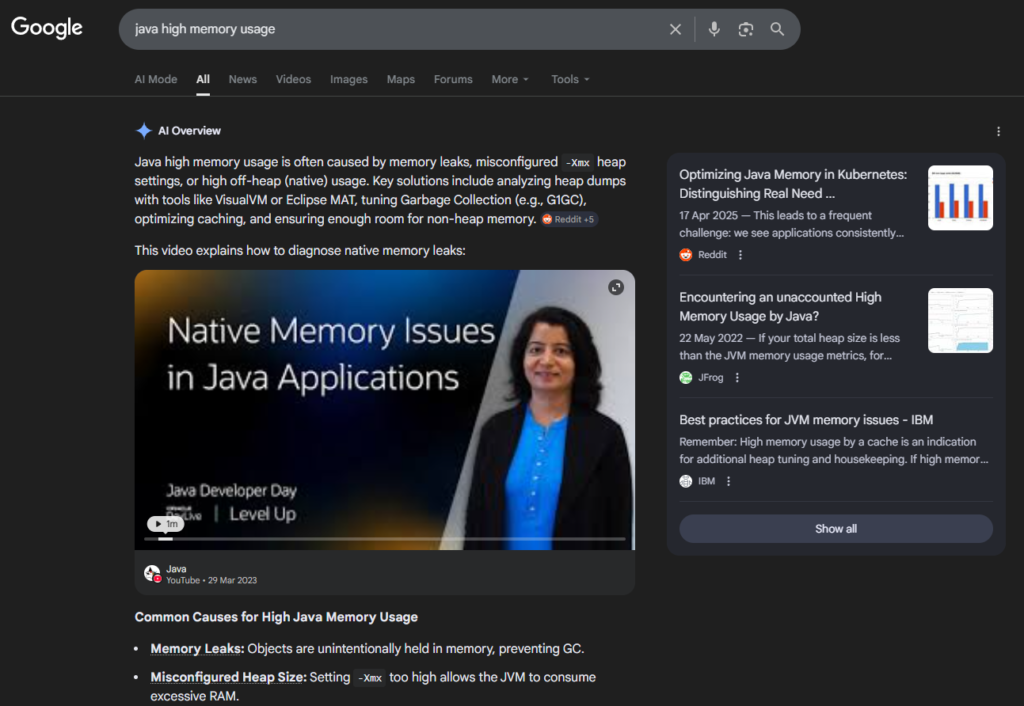Start voice search with microphone icon
The height and width of the screenshot is (706, 1024).
pyautogui.click(x=714, y=30)
